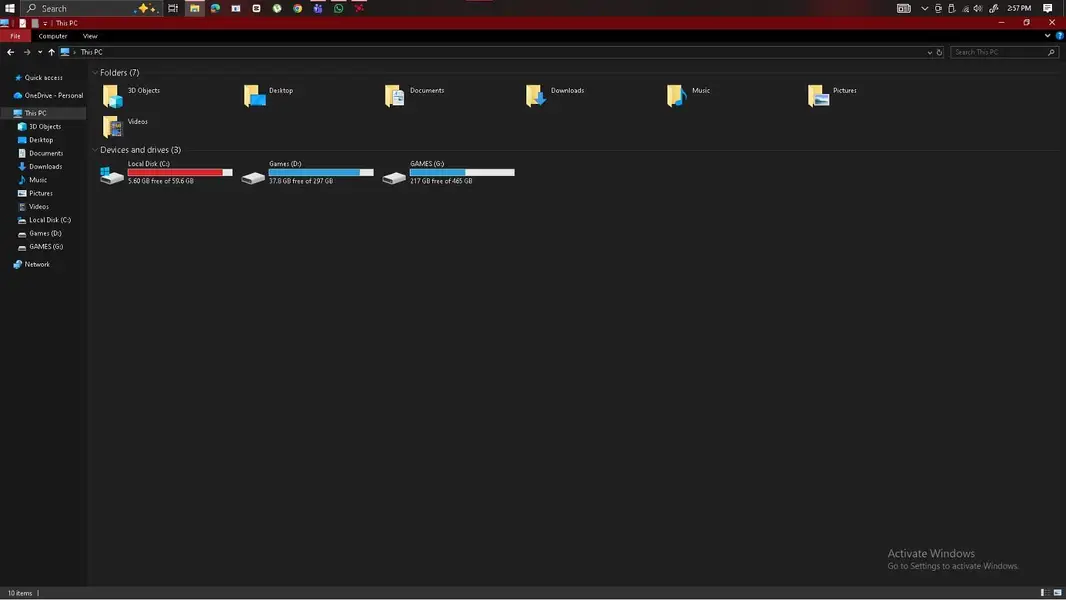Go back using the navigation arrow
Viewport: 1066px width, 600px height.
(10, 52)
